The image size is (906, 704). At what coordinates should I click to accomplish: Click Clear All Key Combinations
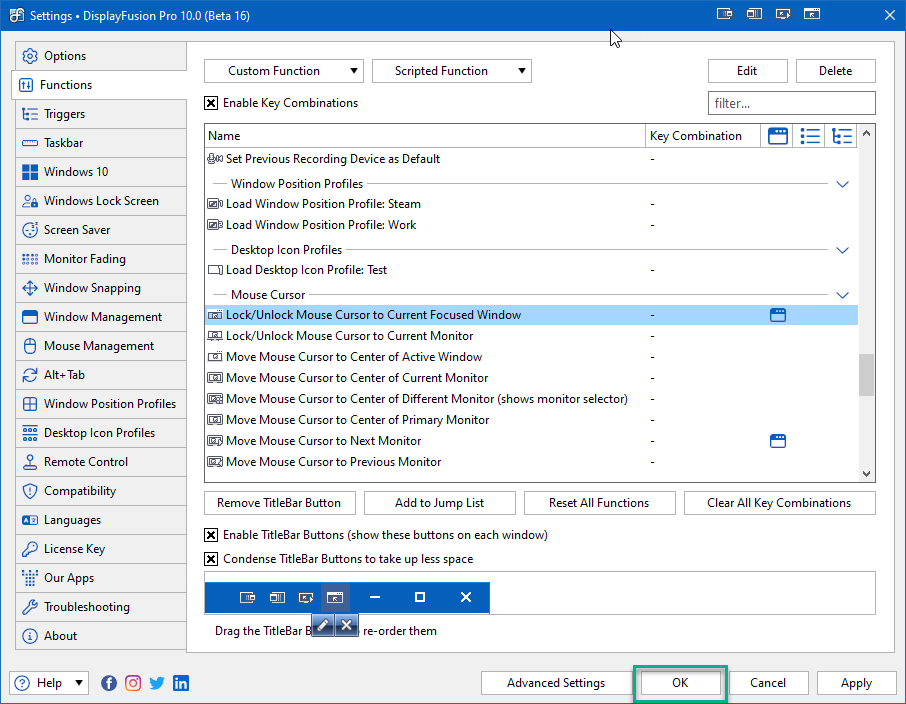tap(779, 503)
